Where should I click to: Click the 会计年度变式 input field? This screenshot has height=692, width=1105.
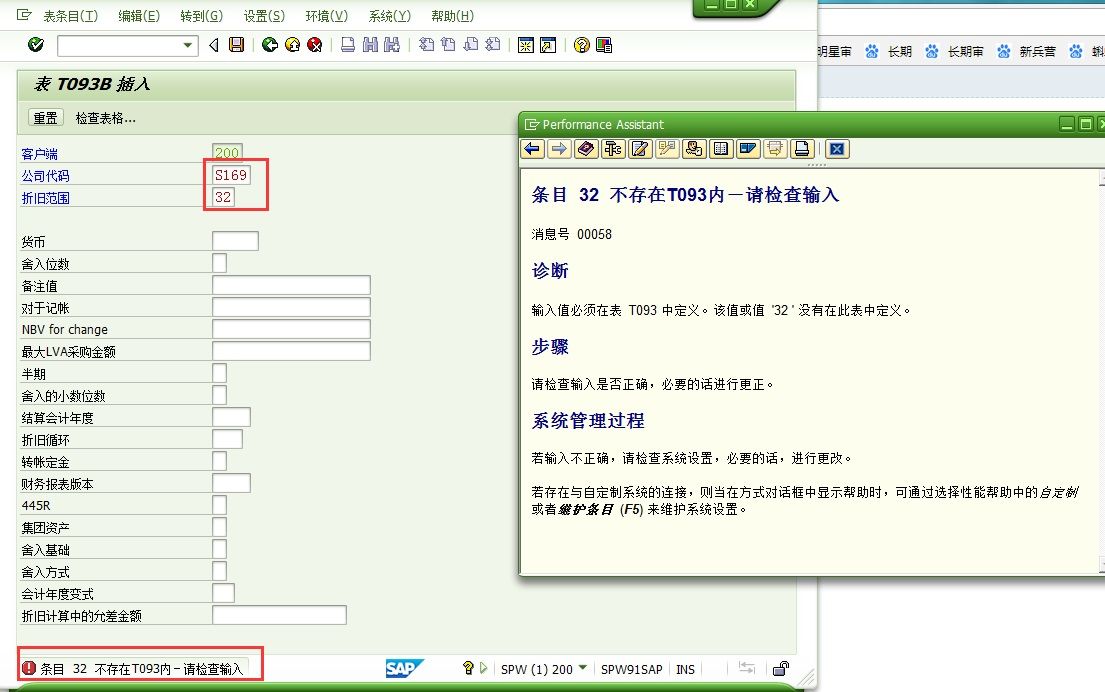click(223, 593)
